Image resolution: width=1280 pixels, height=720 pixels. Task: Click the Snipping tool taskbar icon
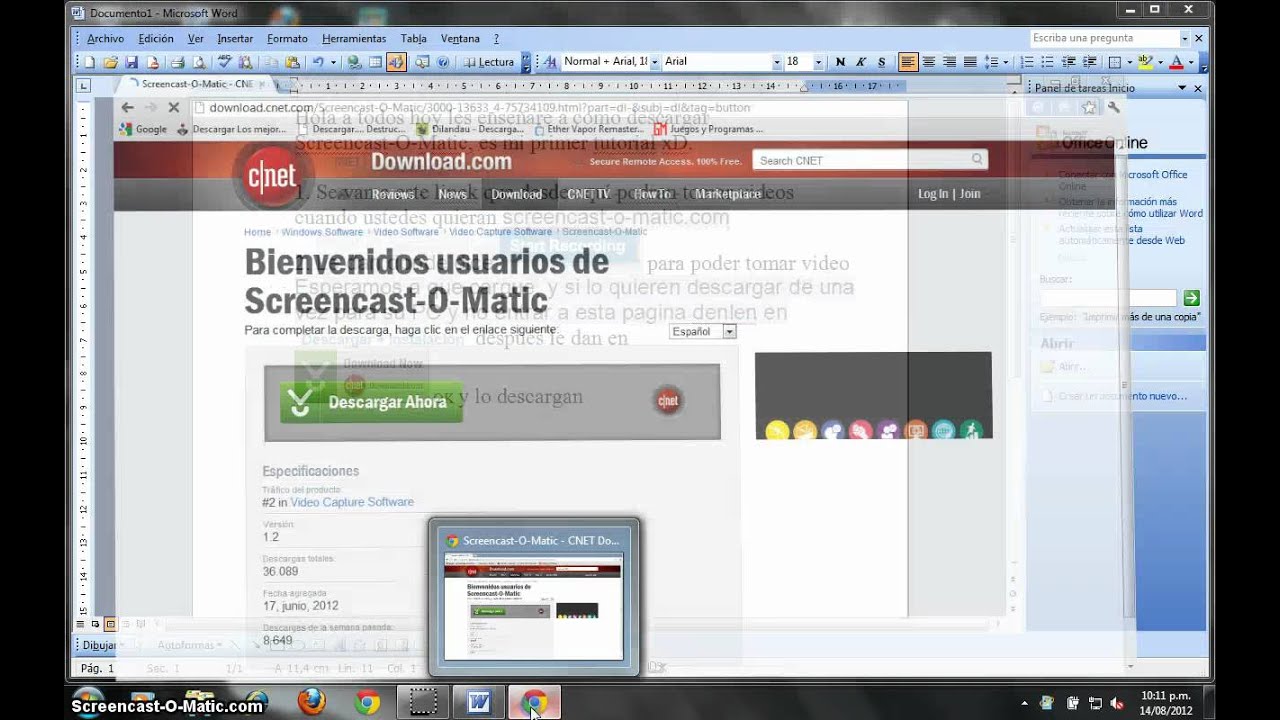click(x=423, y=703)
